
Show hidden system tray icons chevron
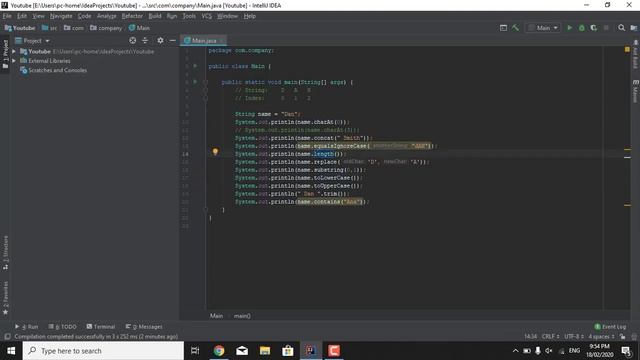click(x=515, y=351)
